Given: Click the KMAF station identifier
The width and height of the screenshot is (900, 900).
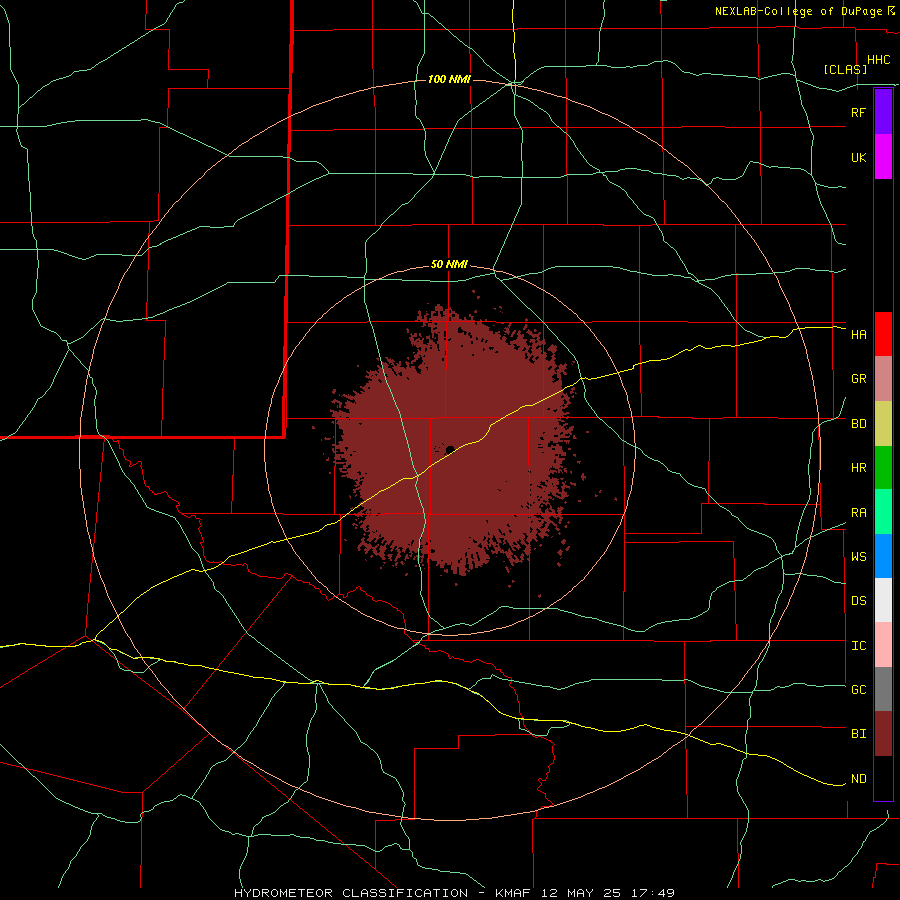Looking at the screenshot, I should click(514, 893).
